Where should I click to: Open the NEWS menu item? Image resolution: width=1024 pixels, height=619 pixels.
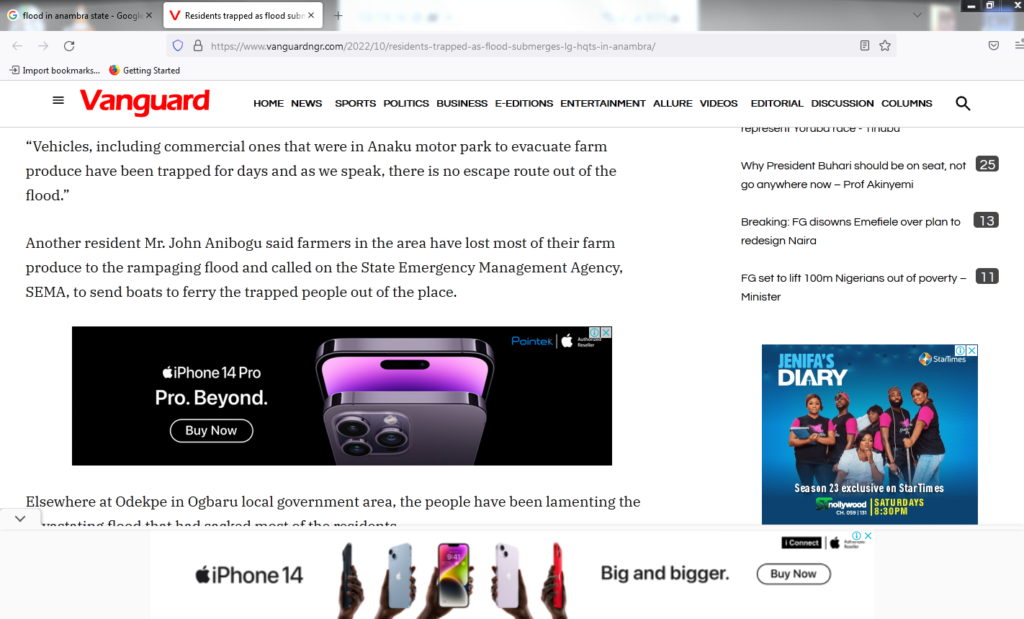(306, 103)
